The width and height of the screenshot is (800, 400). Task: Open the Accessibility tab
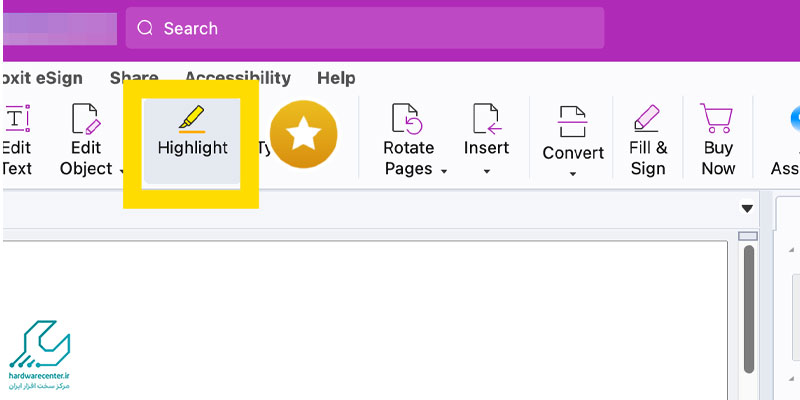coord(238,78)
